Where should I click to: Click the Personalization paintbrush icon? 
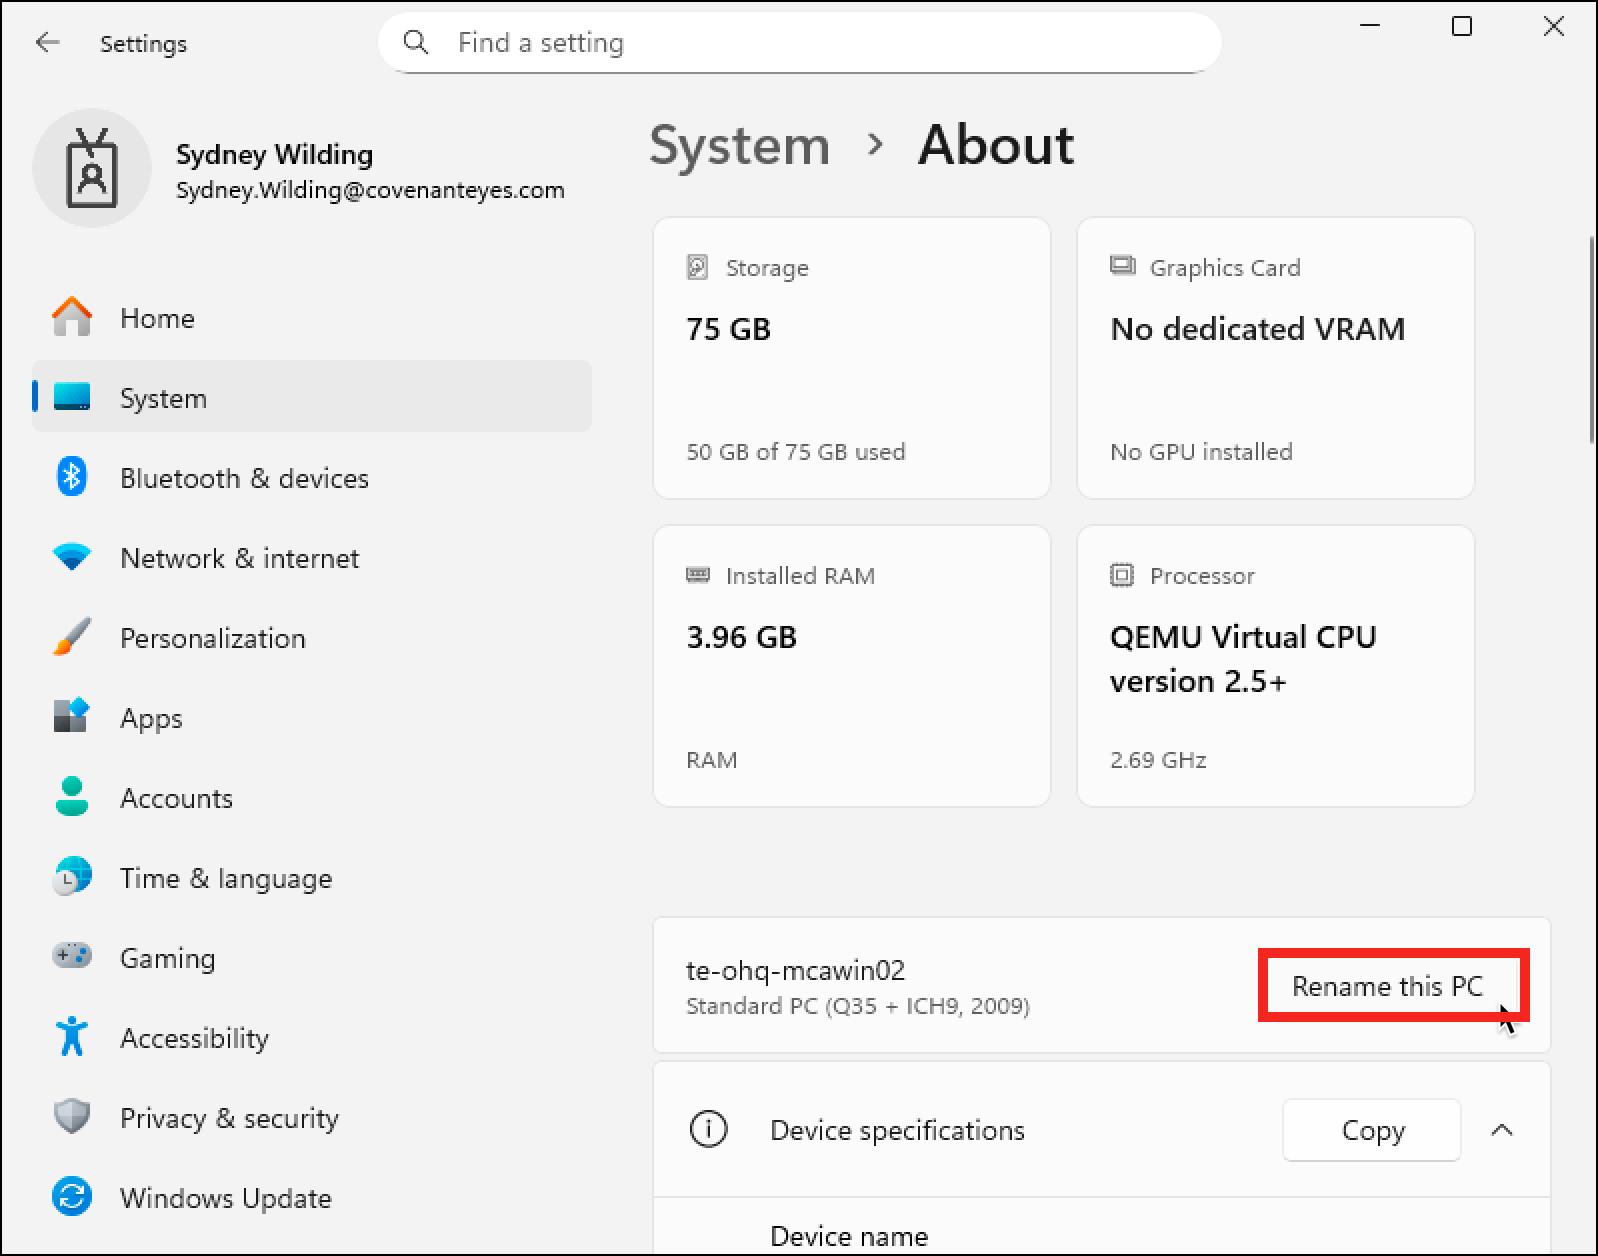click(72, 638)
